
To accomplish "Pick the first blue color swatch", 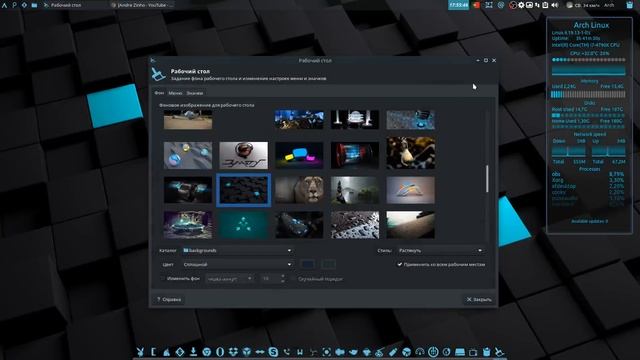I will point(307,264).
